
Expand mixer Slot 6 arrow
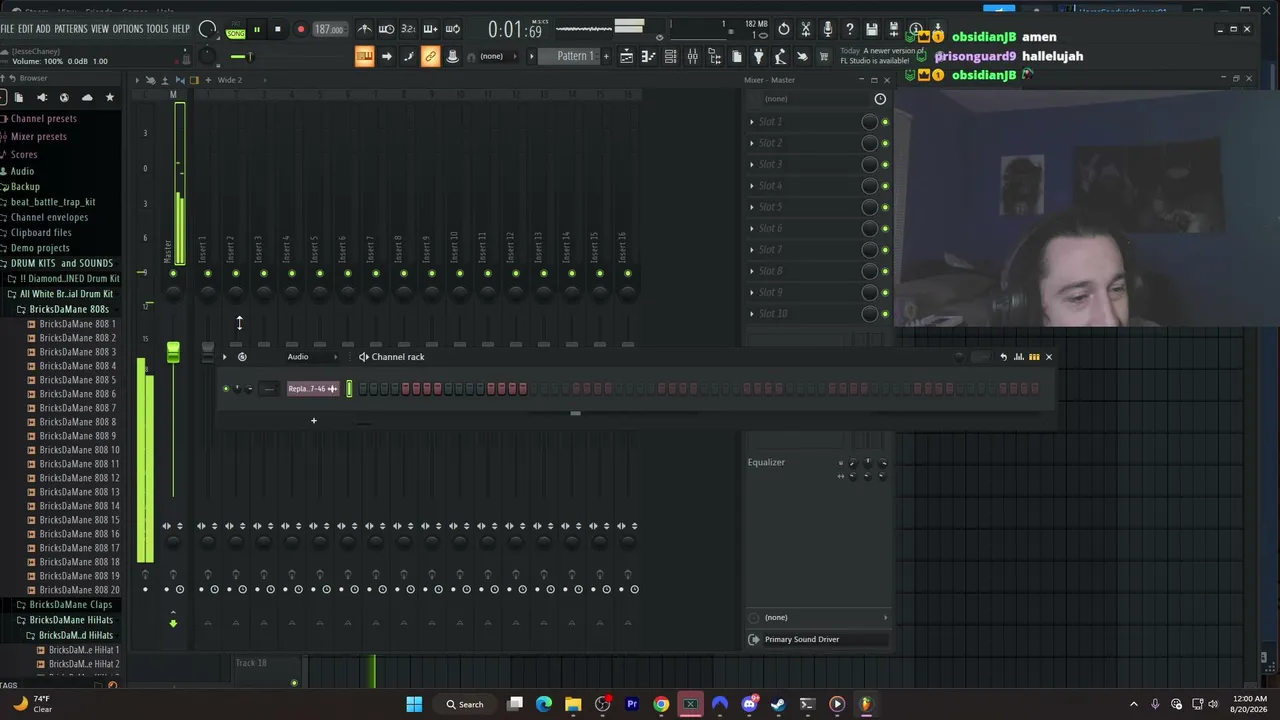click(752, 229)
